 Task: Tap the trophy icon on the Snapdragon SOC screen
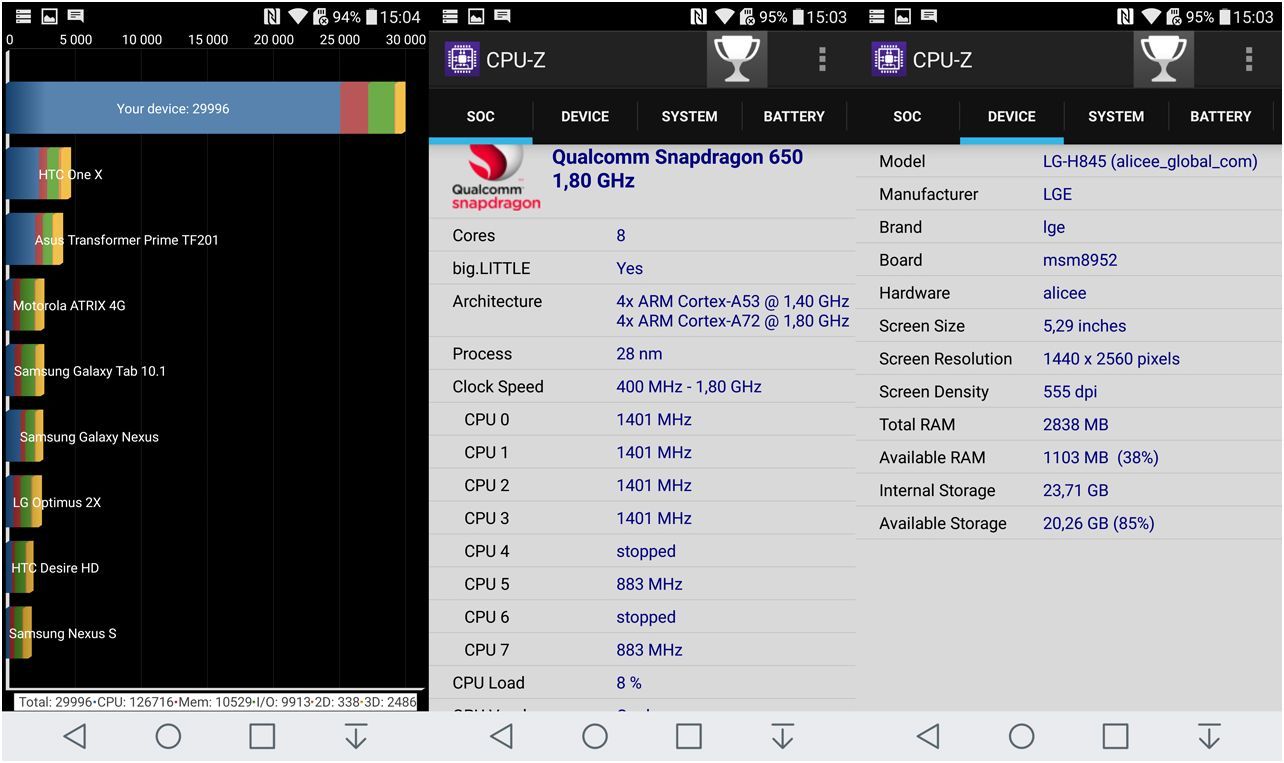(x=737, y=60)
